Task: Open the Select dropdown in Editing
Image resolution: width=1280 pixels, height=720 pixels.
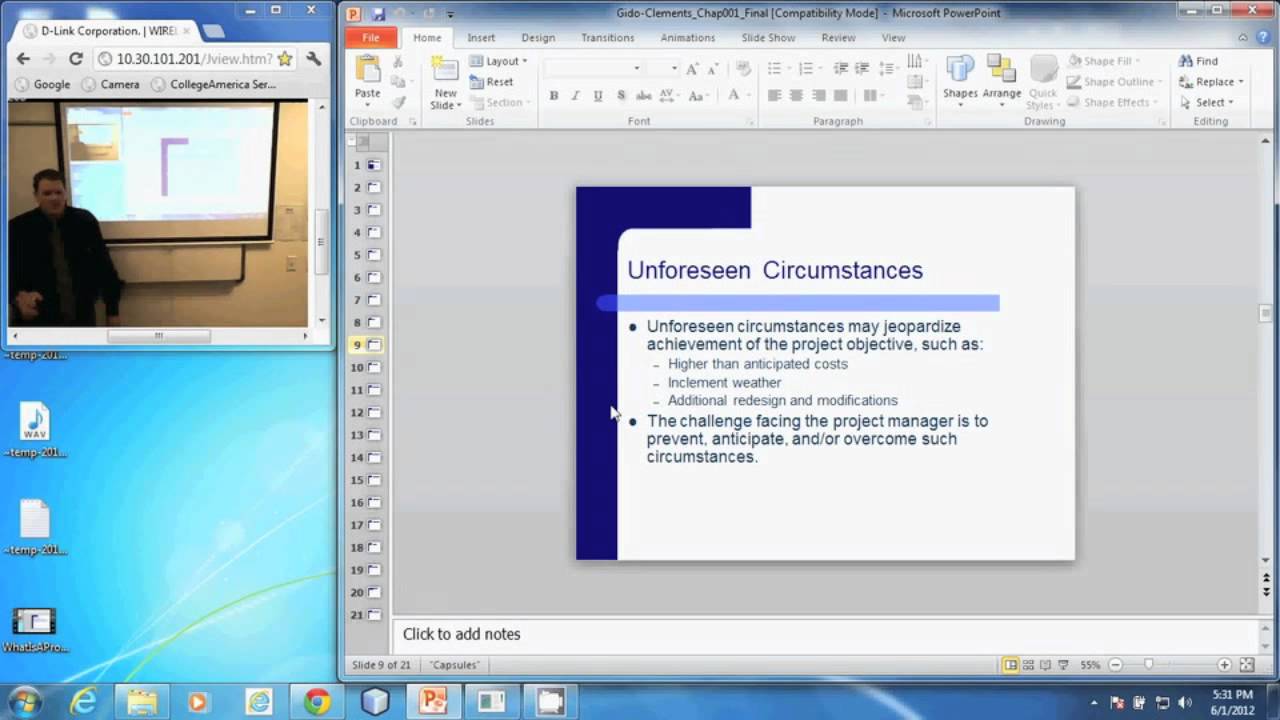Action: (x=1207, y=102)
